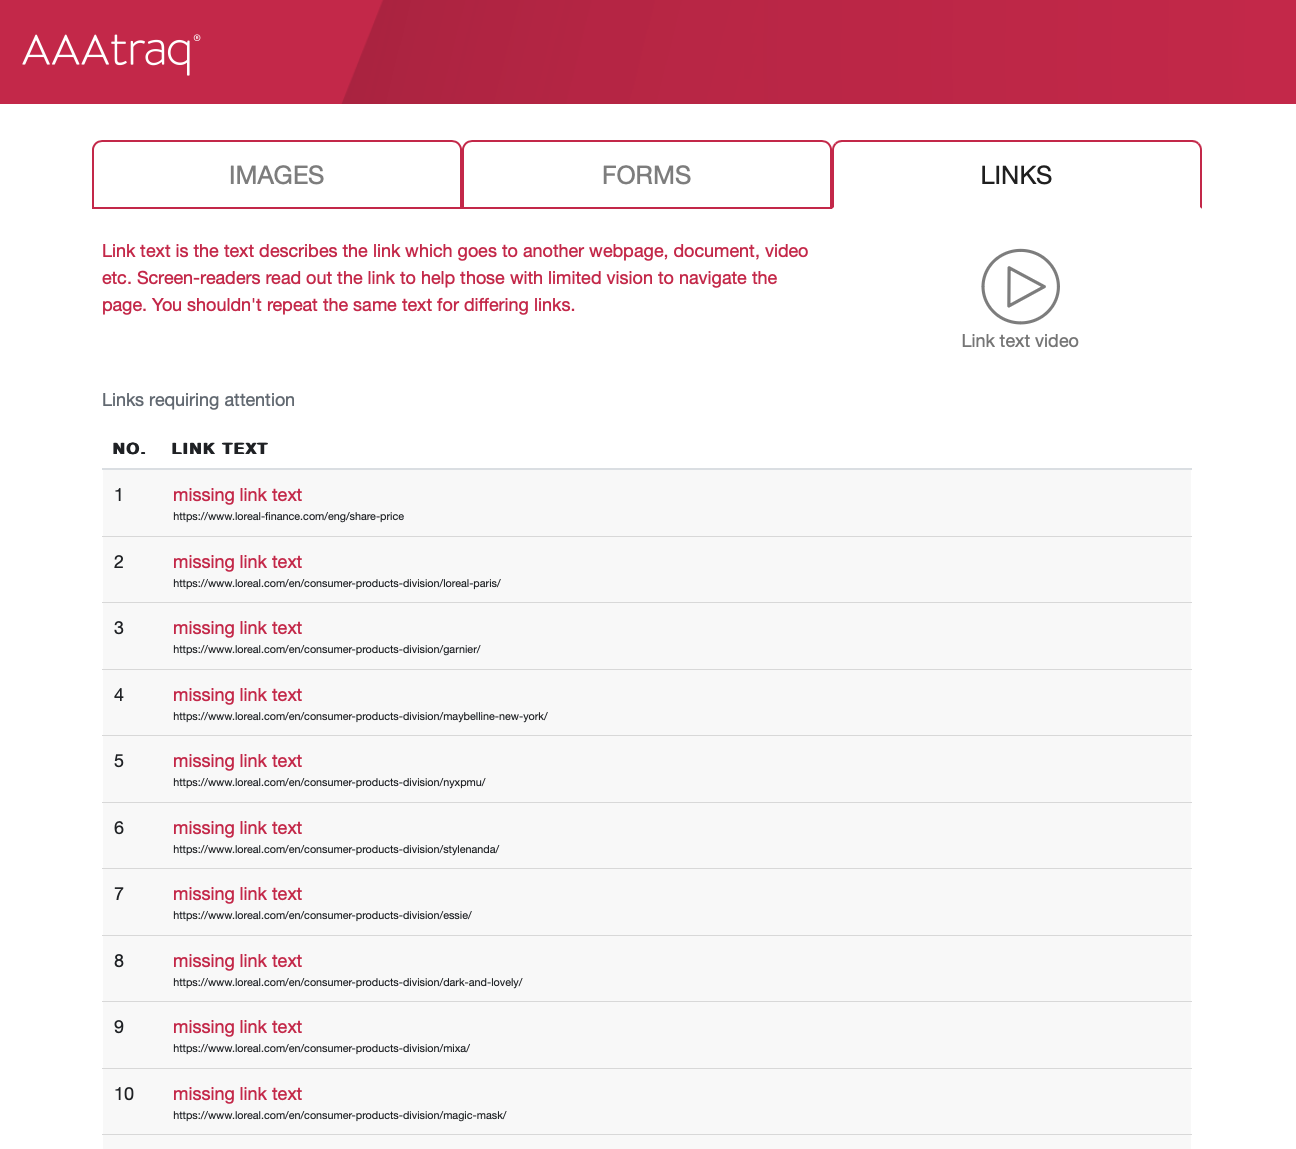Click row number 10 cell
Image resolution: width=1296 pixels, height=1149 pixels.
point(124,1094)
